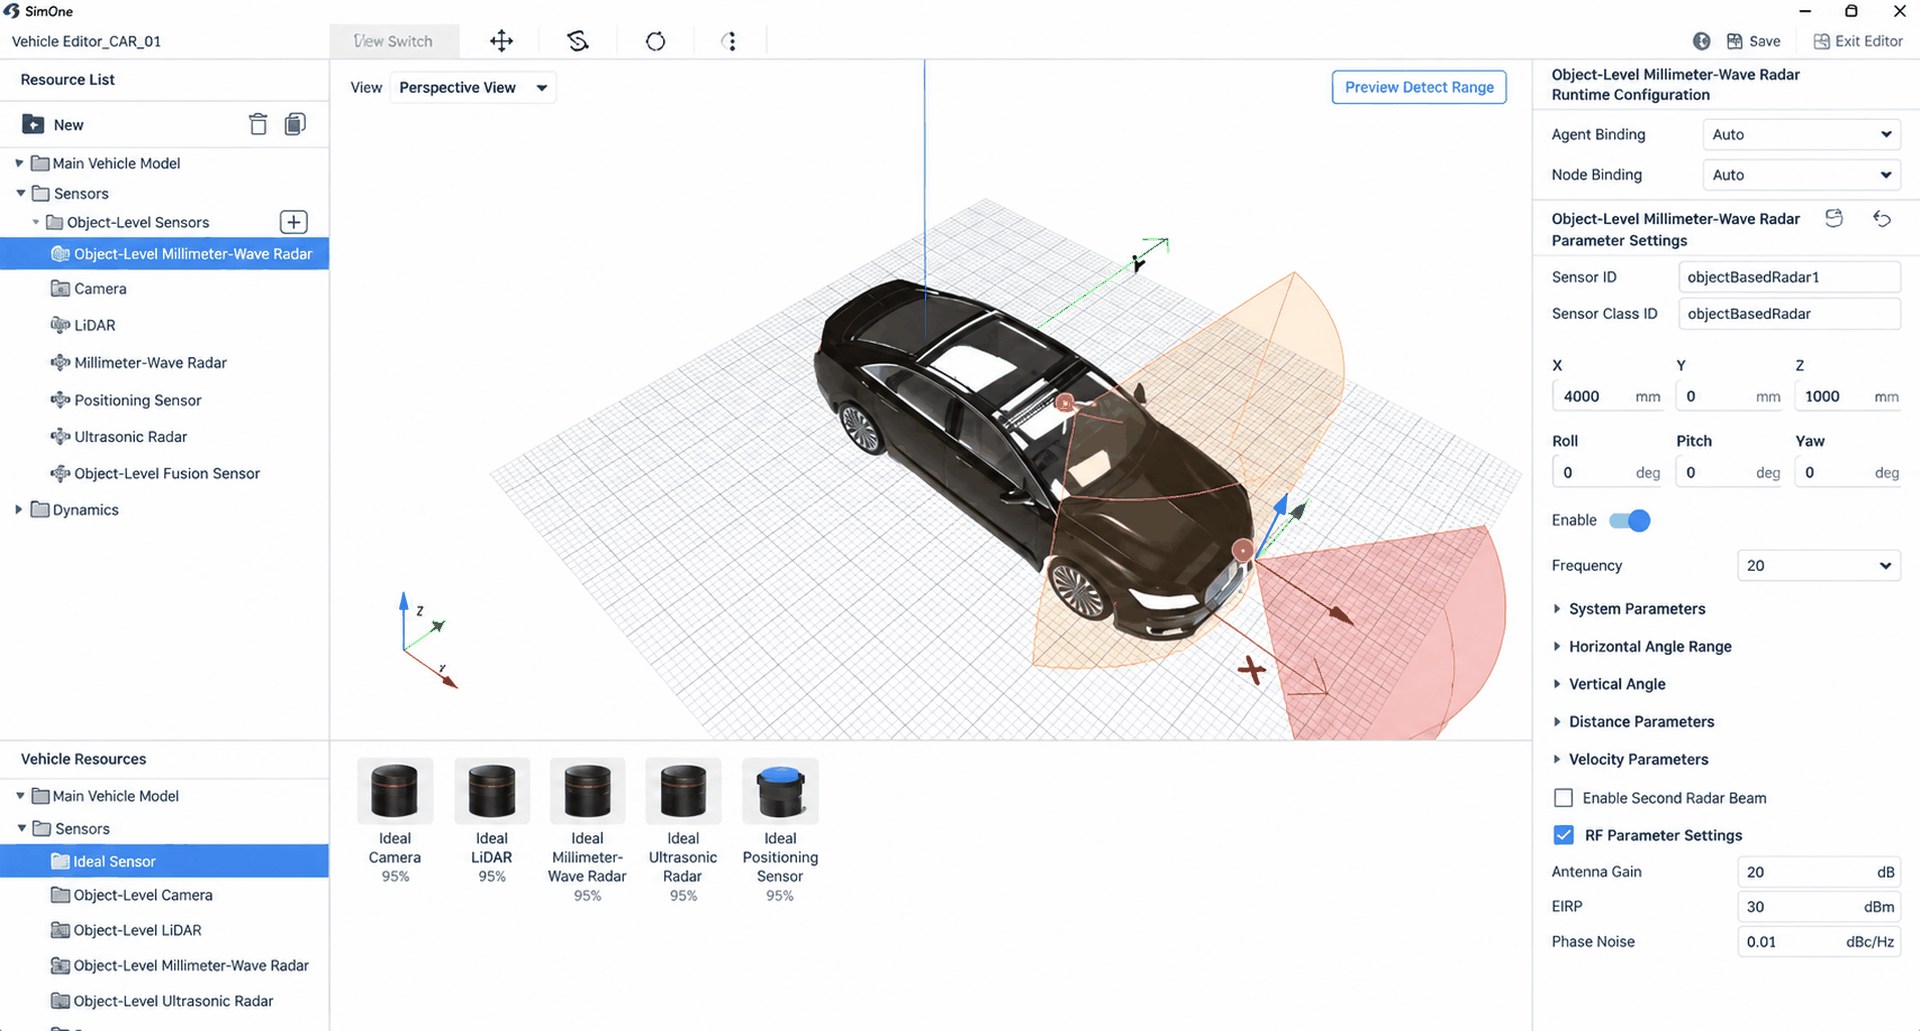This screenshot has width=1920, height=1031.
Task: Click the Sensor Class ID field
Action: click(1789, 313)
